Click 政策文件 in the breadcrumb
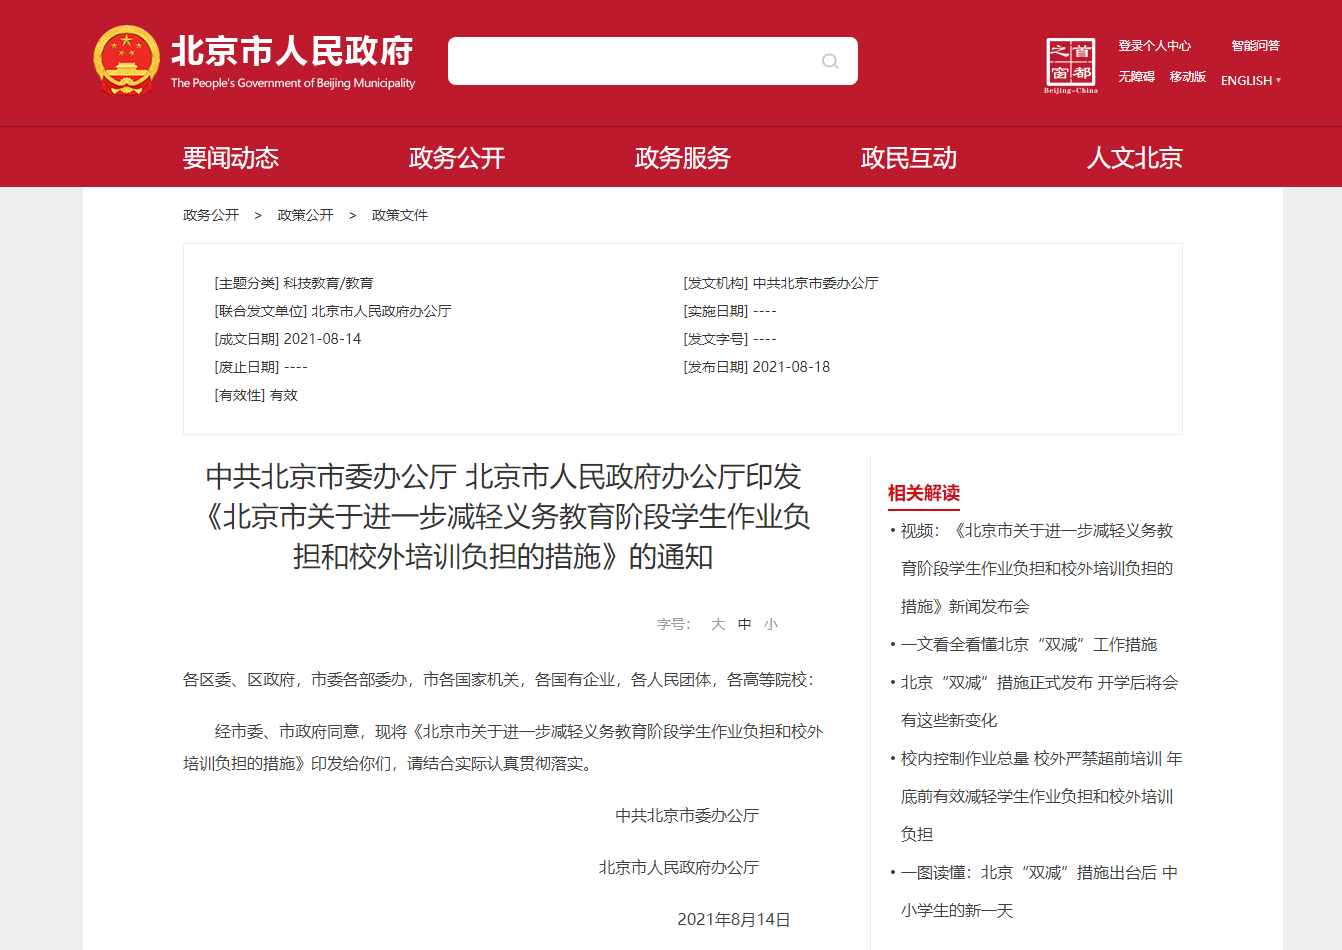Image resolution: width=1342 pixels, height=950 pixels. [400, 215]
